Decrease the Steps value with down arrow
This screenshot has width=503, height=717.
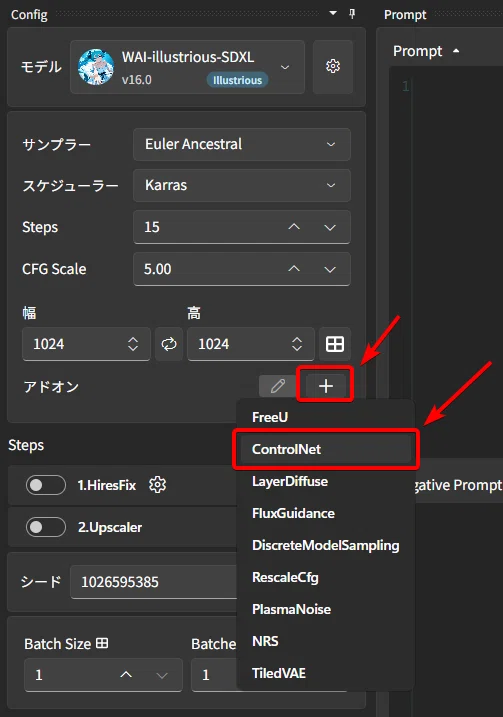tap(330, 227)
